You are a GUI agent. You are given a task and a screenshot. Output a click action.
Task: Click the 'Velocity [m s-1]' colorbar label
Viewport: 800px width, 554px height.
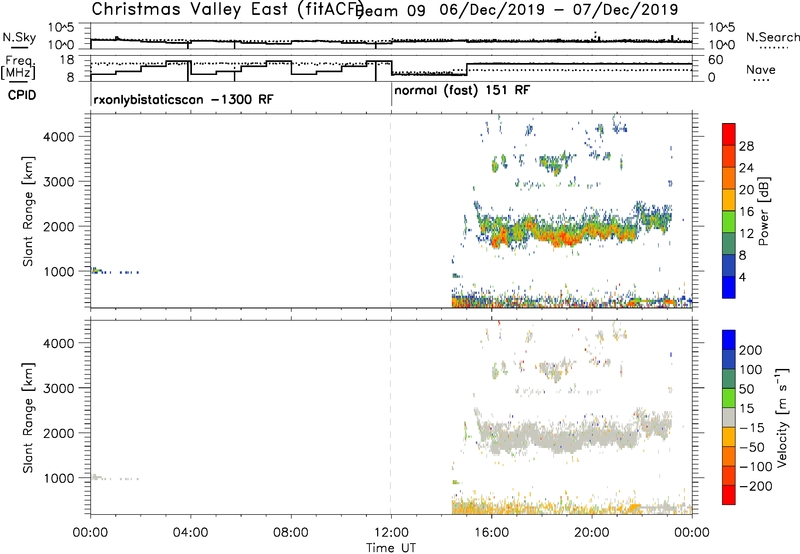coord(783,417)
